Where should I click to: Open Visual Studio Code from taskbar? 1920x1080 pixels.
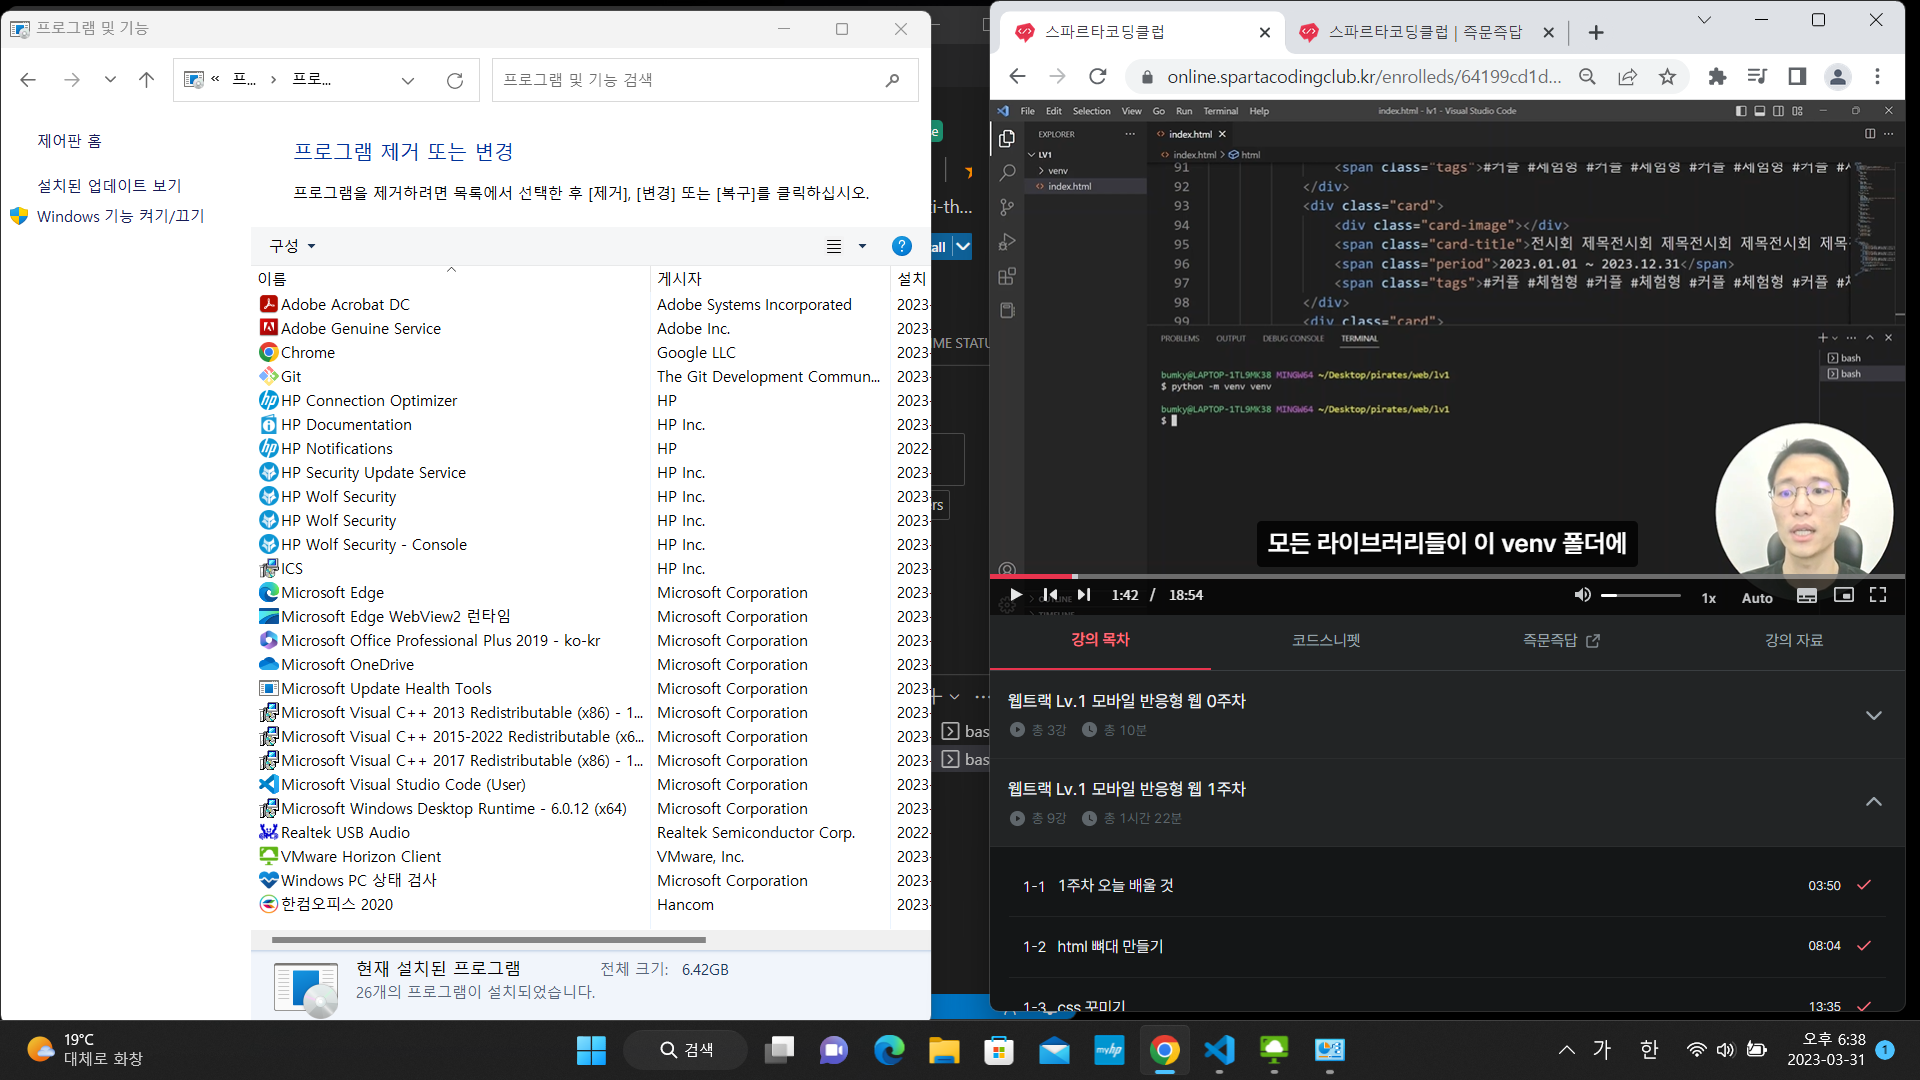[x=1219, y=1050]
